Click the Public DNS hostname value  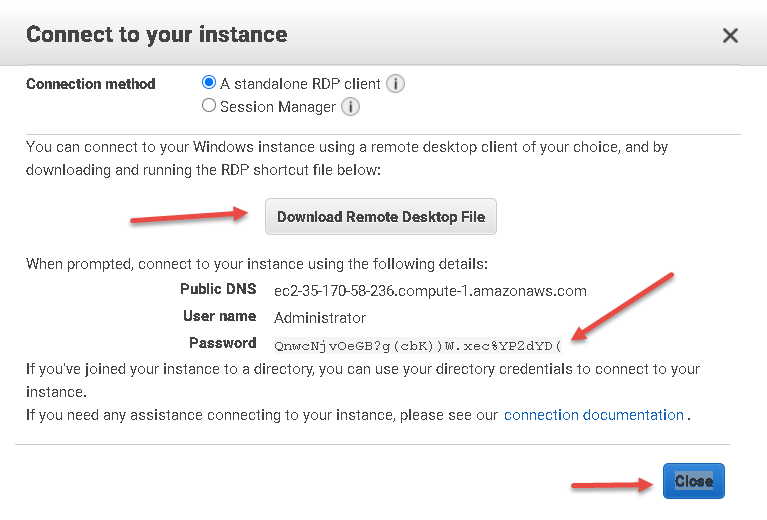pos(430,291)
